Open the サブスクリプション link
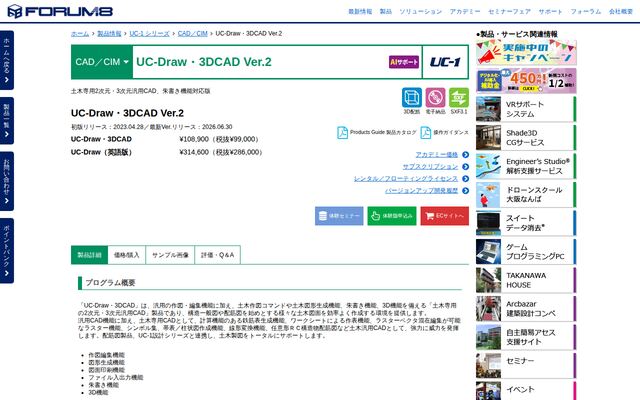 [x=430, y=167]
